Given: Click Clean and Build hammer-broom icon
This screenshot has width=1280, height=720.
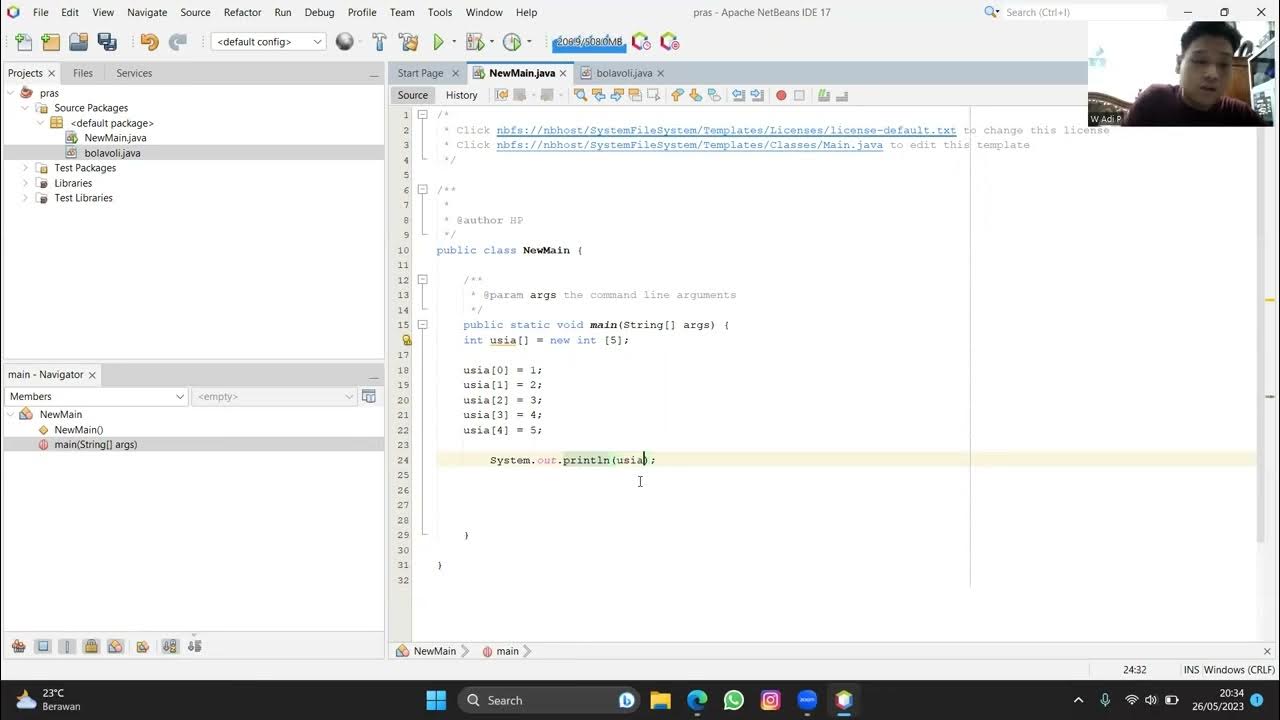Looking at the screenshot, I should tap(408, 42).
